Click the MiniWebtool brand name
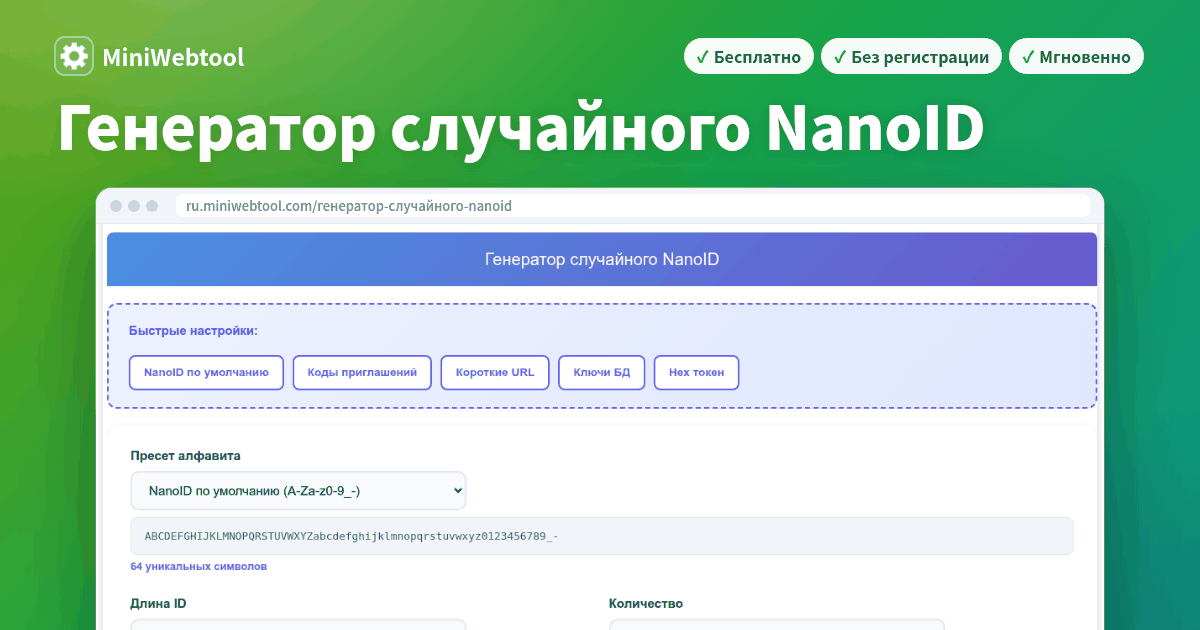The image size is (1200, 630). point(173,58)
